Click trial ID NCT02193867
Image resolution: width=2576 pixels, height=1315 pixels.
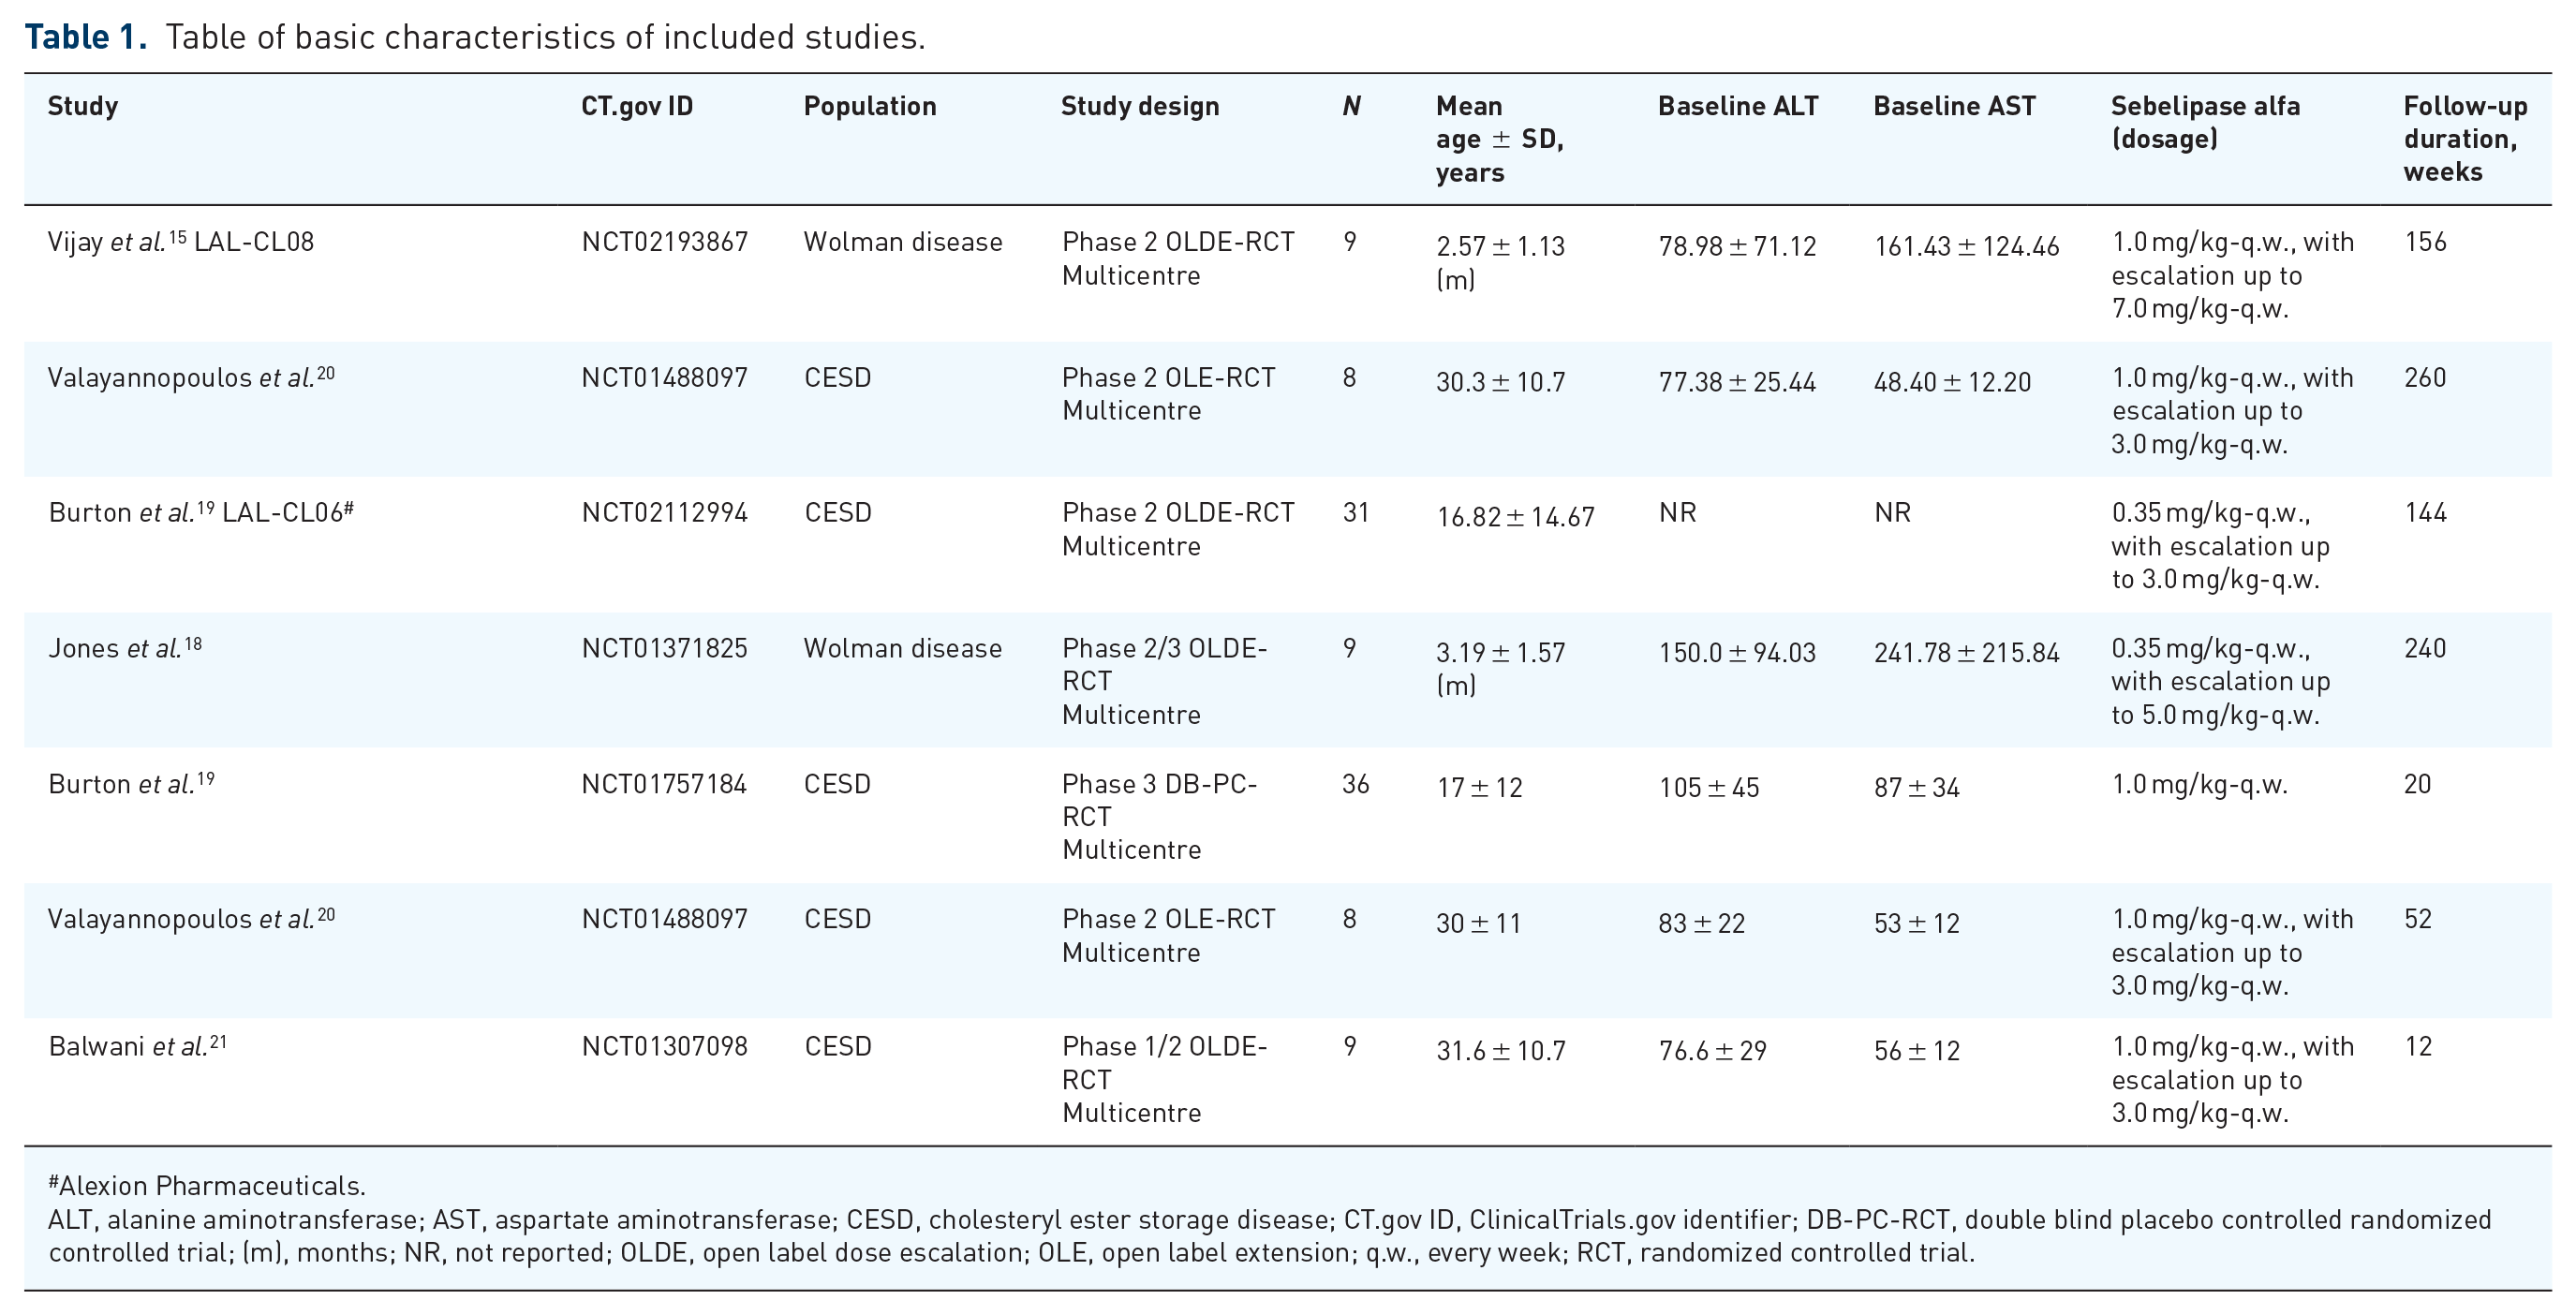tap(665, 242)
